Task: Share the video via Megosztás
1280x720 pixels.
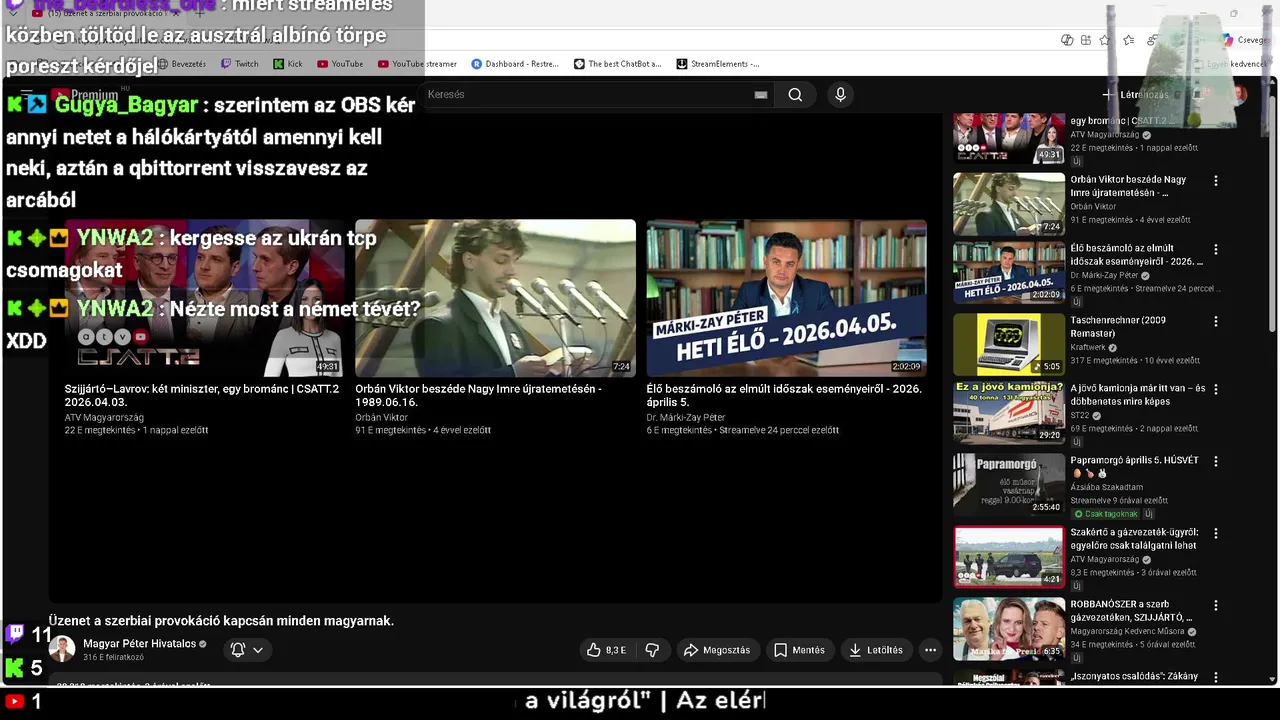Action: tap(717, 650)
